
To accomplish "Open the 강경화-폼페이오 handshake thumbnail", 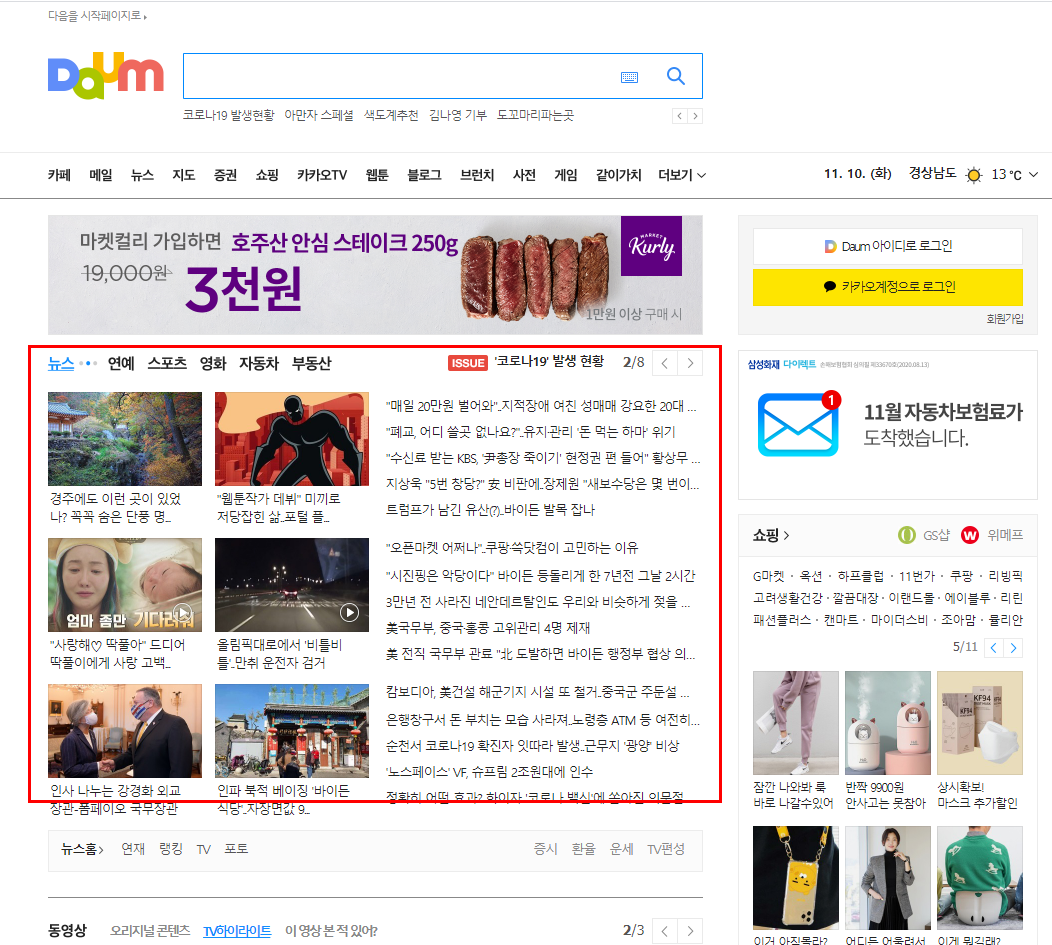I will pyautogui.click(x=125, y=730).
